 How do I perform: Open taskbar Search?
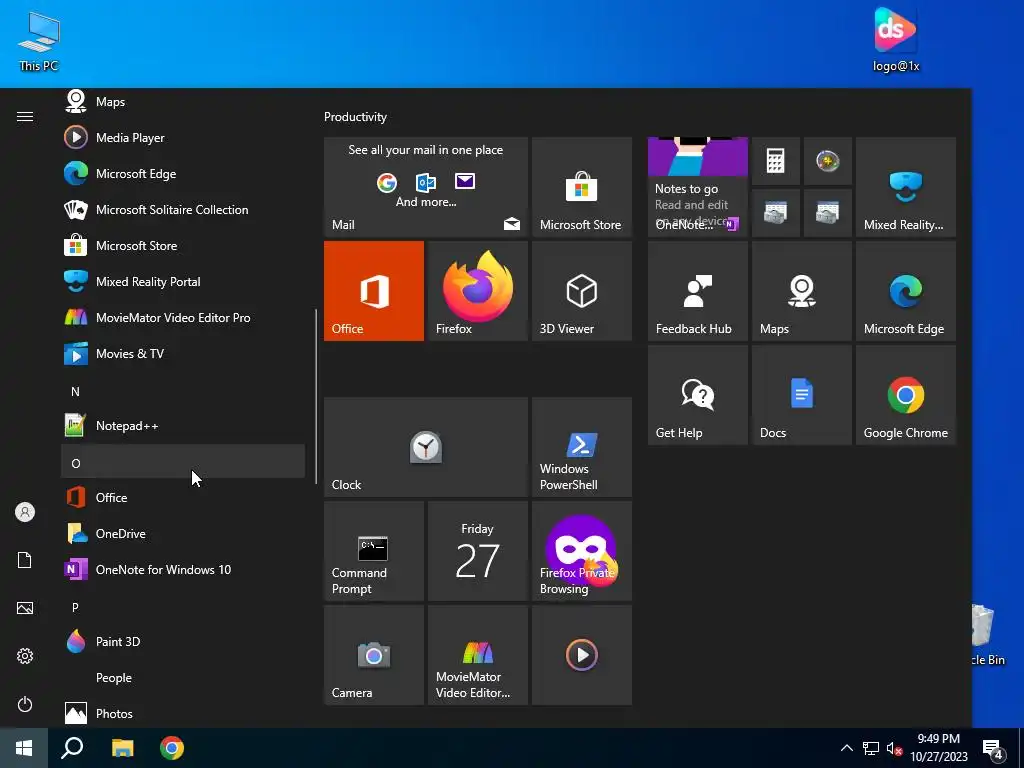(x=72, y=748)
